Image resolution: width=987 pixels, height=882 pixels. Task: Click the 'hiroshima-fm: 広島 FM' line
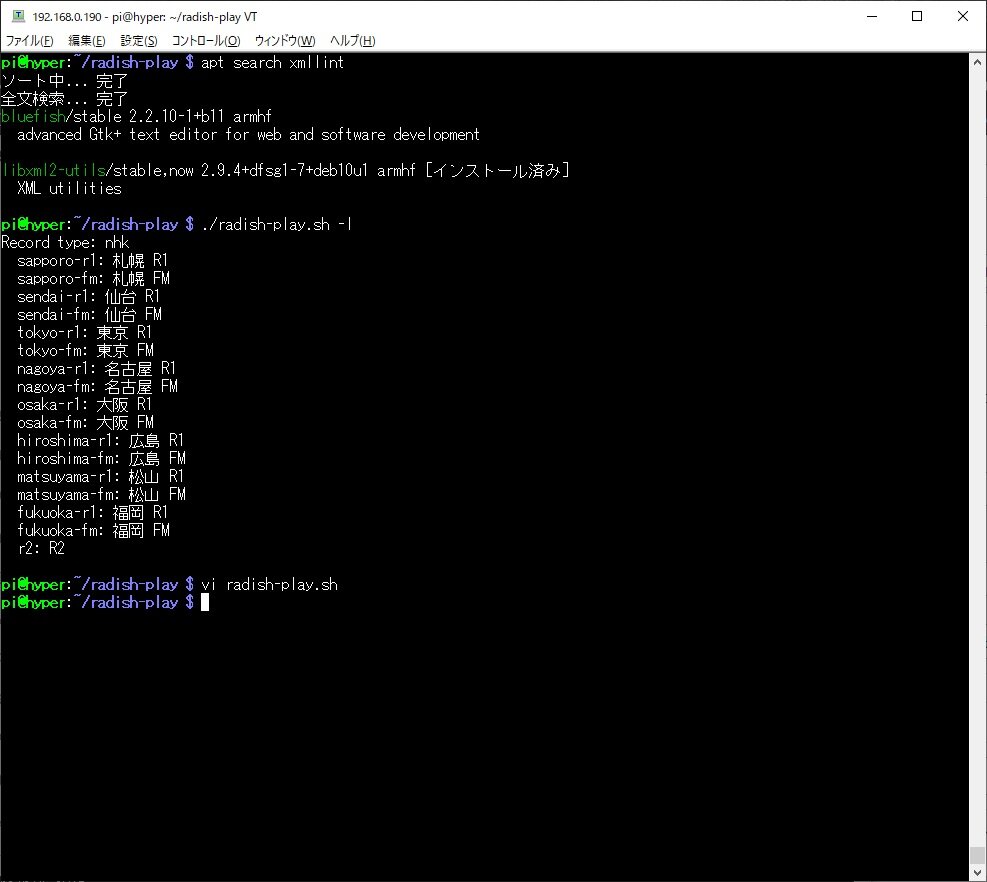point(101,458)
